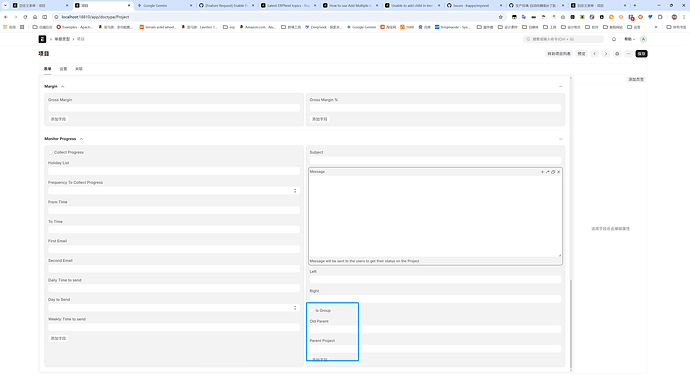Click the plus icon on the Message field
Viewport: 690px width, 375px height.
pyautogui.click(x=542, y=172)
